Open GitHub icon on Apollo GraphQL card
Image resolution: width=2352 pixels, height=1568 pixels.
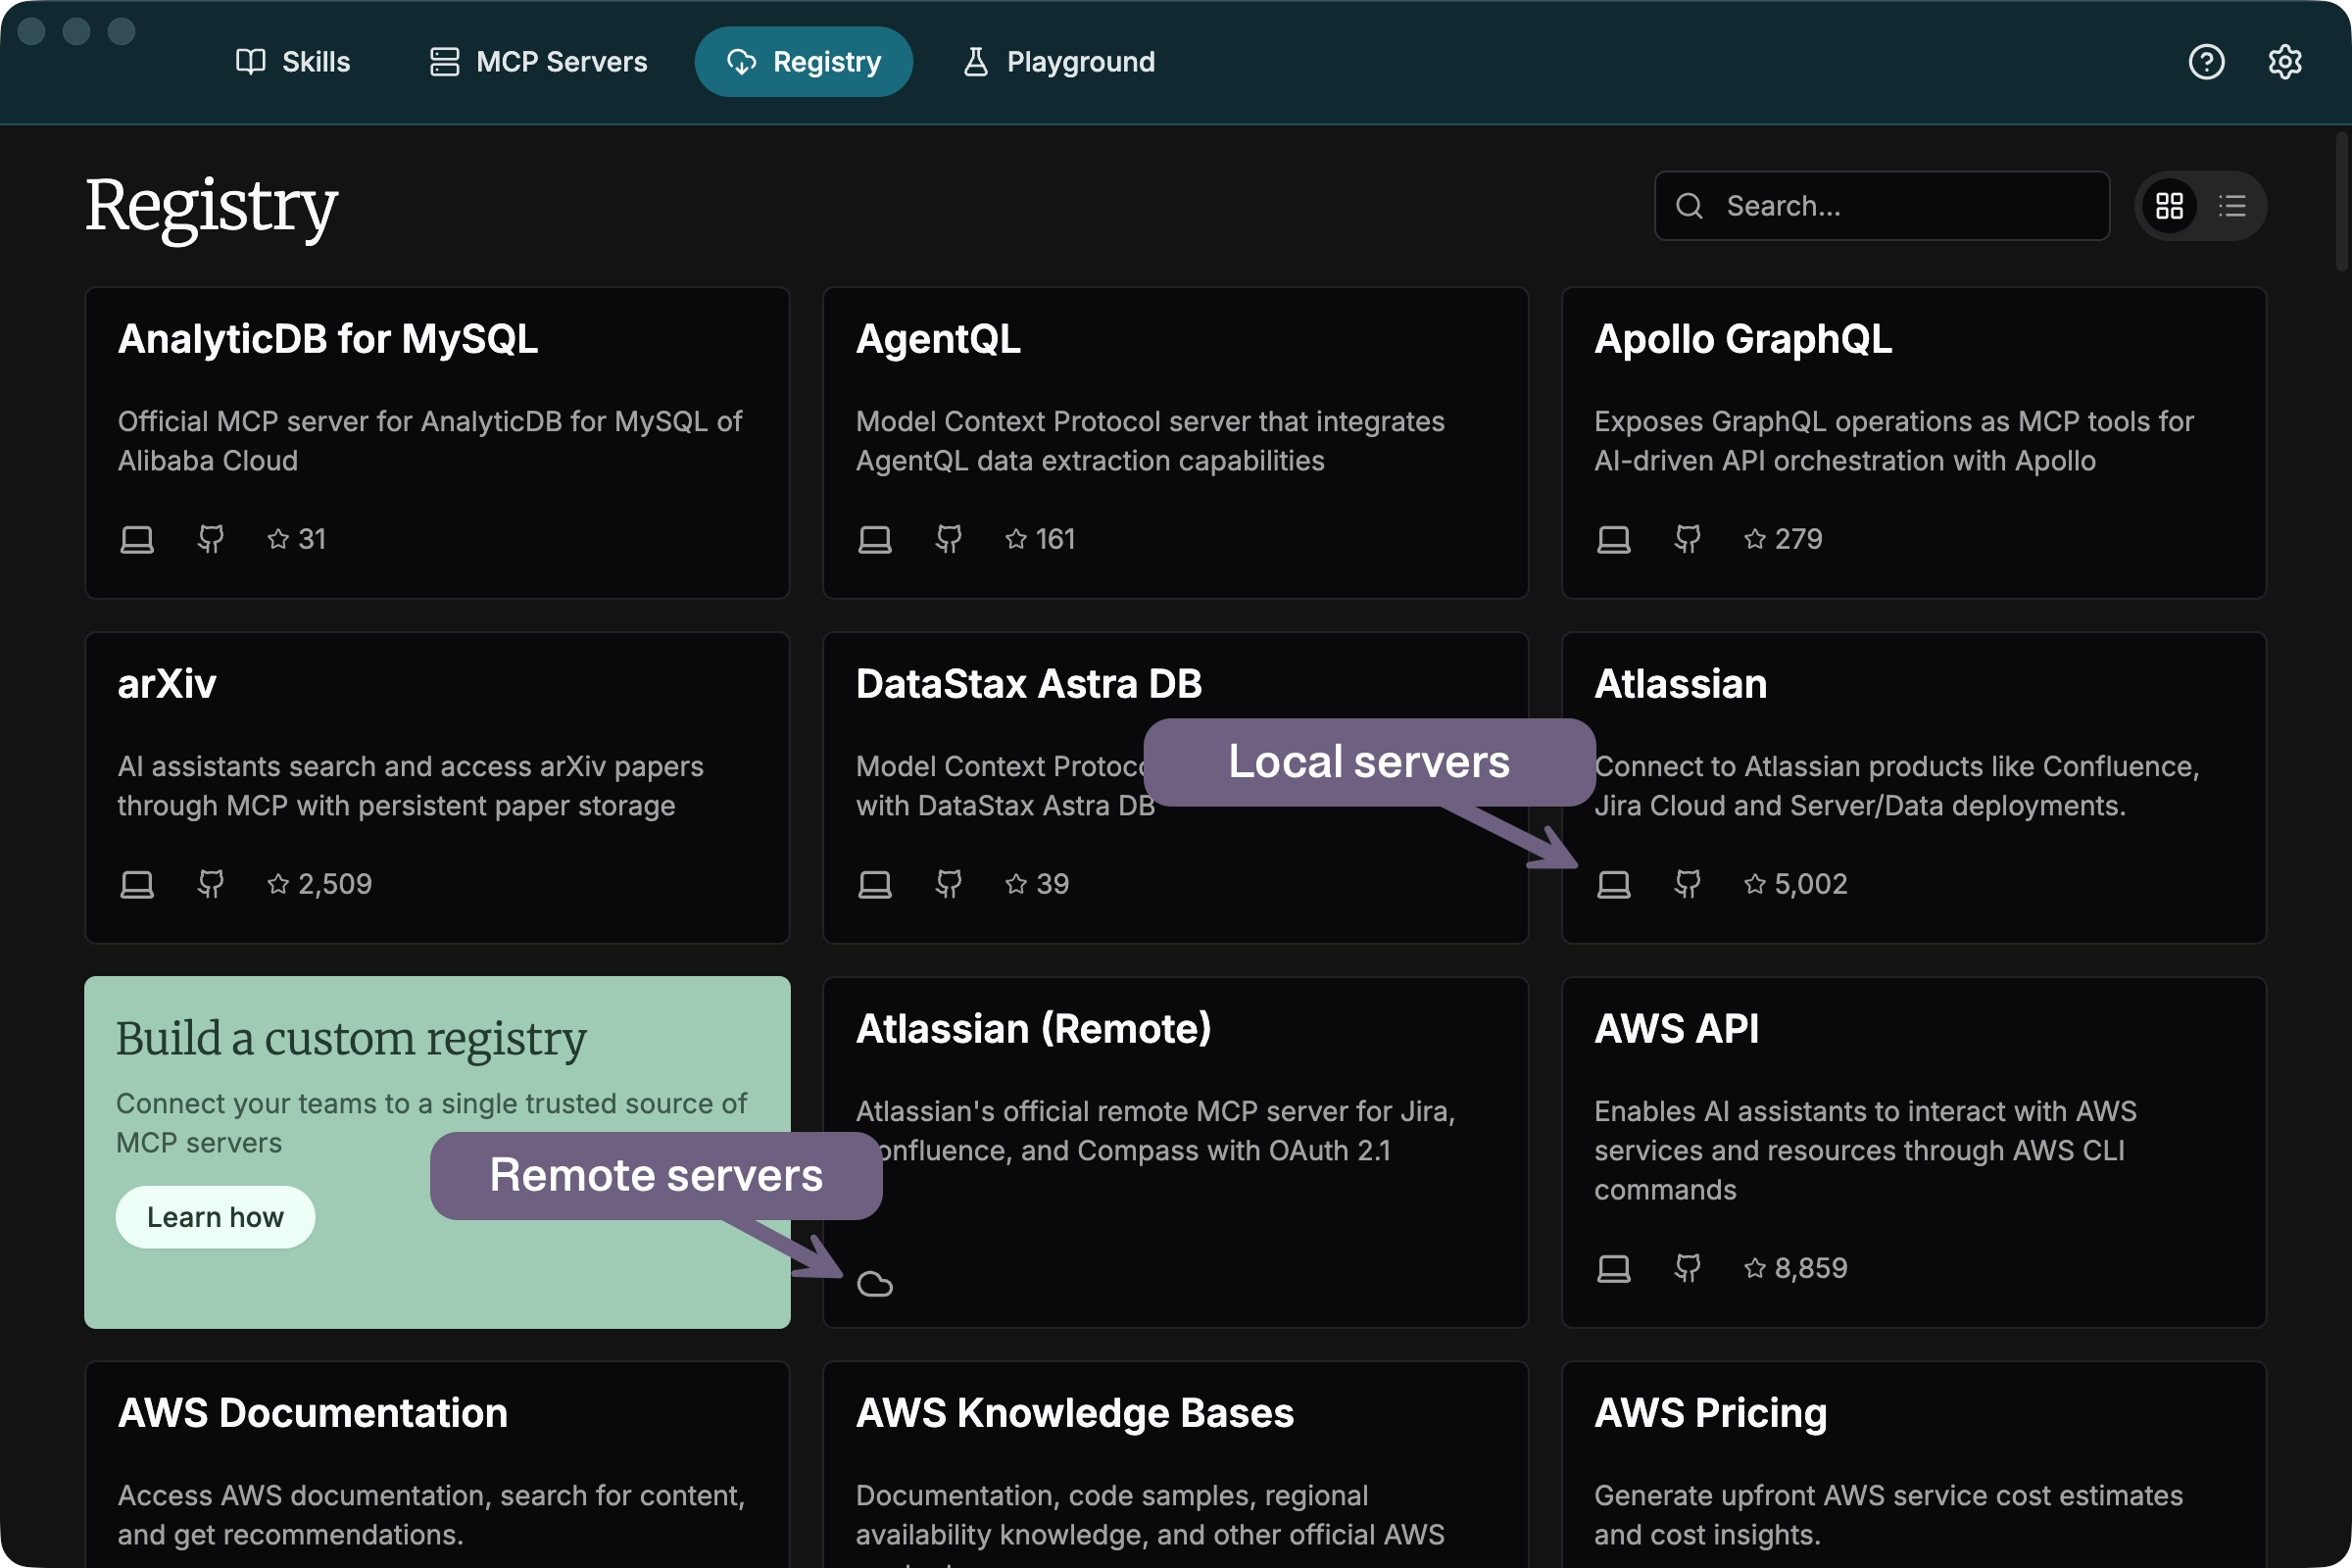(1687, 540)
